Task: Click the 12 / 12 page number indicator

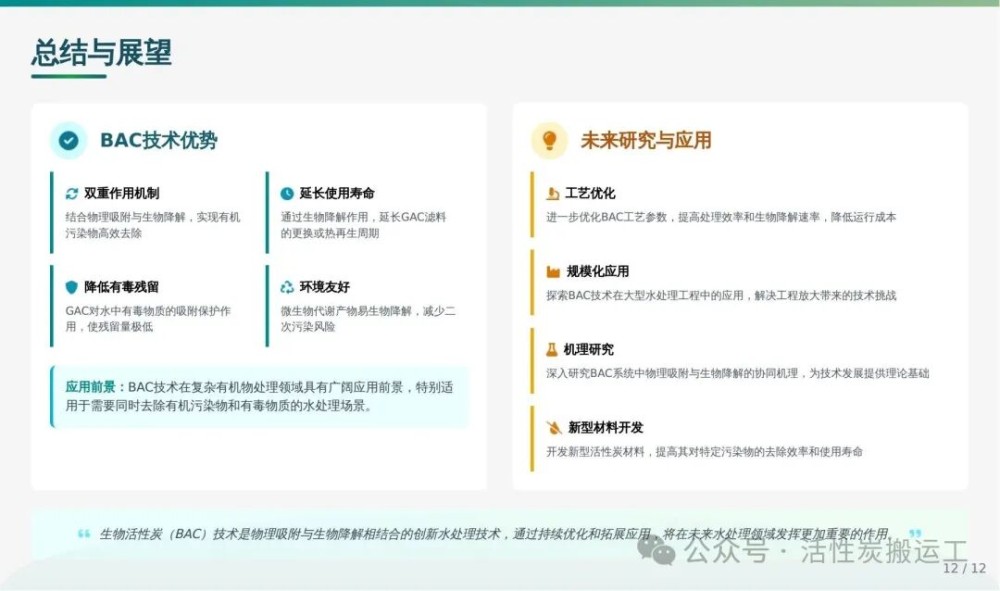Action: (965, 568)
